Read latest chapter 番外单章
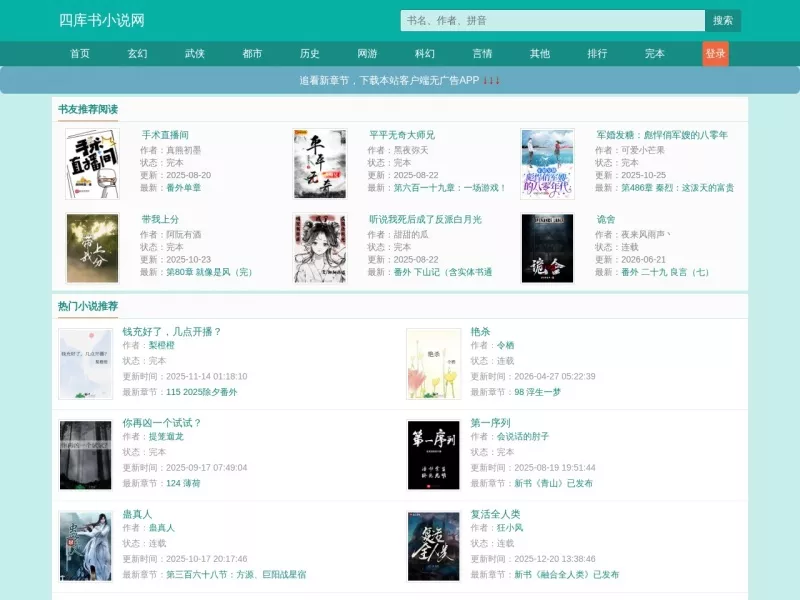 pyautogui.click(x=184, y=188)
